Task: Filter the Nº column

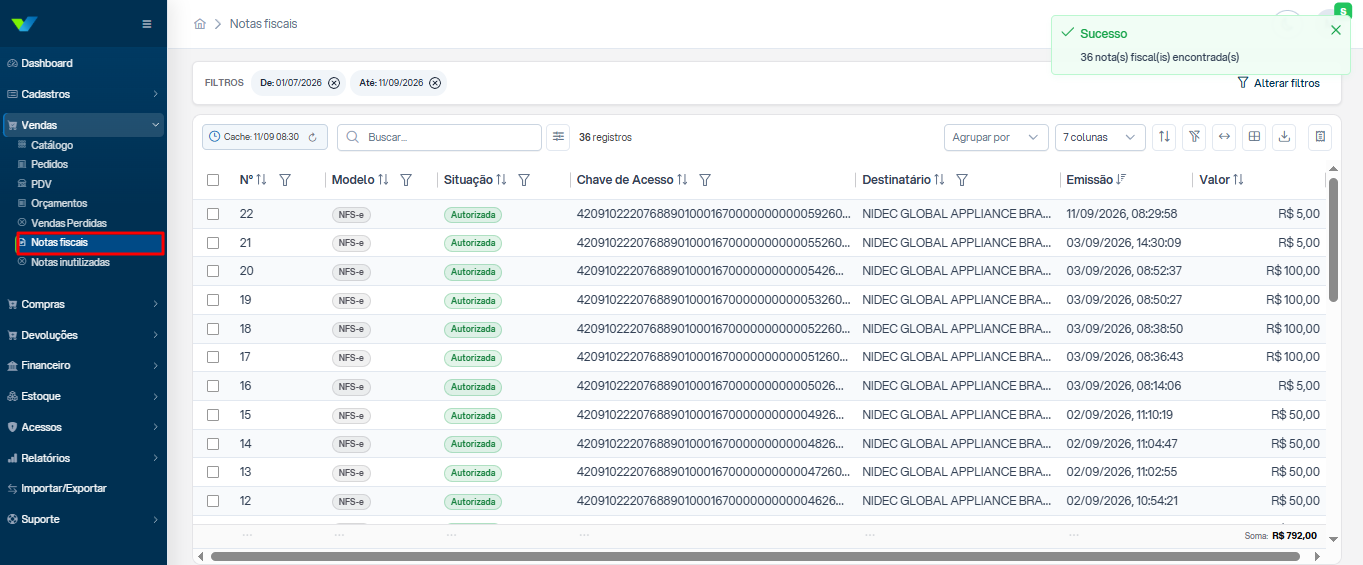Action: coord(285,180)
